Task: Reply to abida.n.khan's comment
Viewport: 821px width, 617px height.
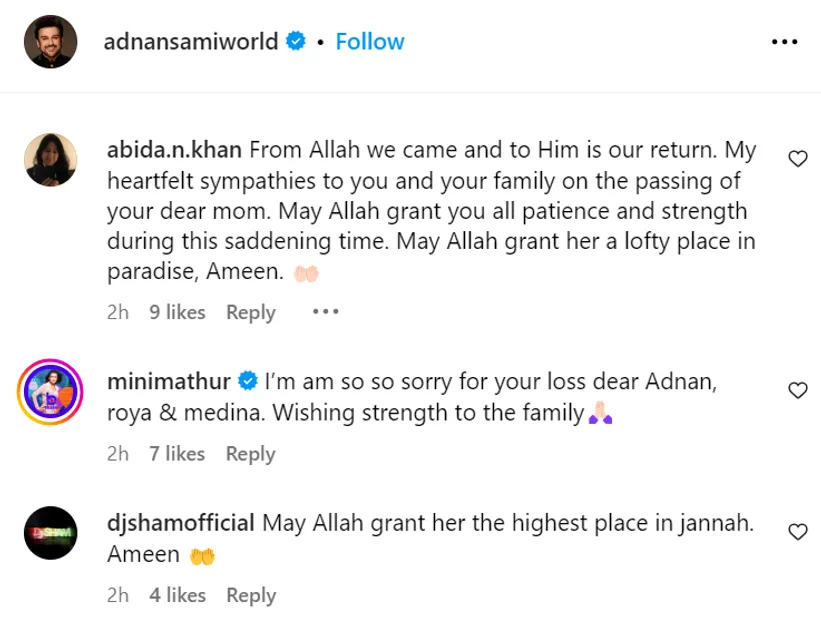Action: pyautogui.click(x=250, y=312)
